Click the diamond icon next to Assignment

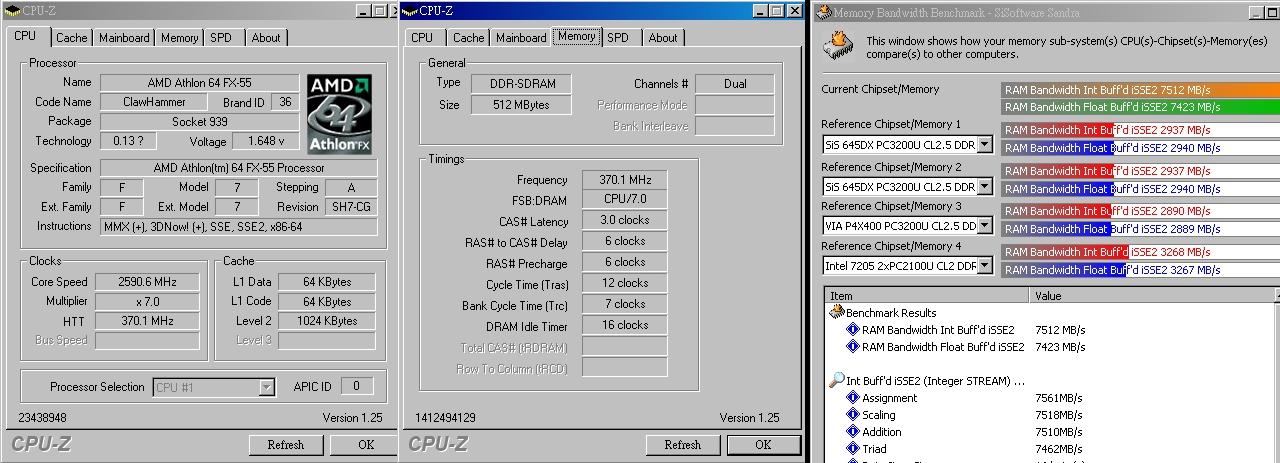point(853,397)
